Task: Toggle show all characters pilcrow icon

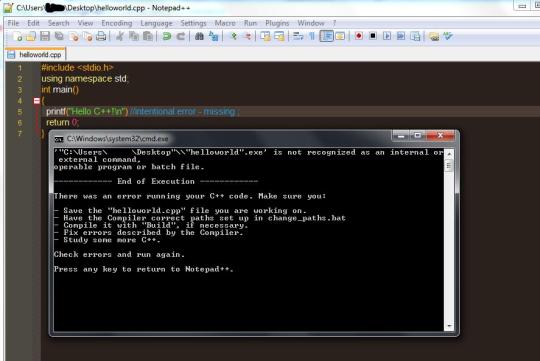Action: pyautogui.click(x=312, y=36)
